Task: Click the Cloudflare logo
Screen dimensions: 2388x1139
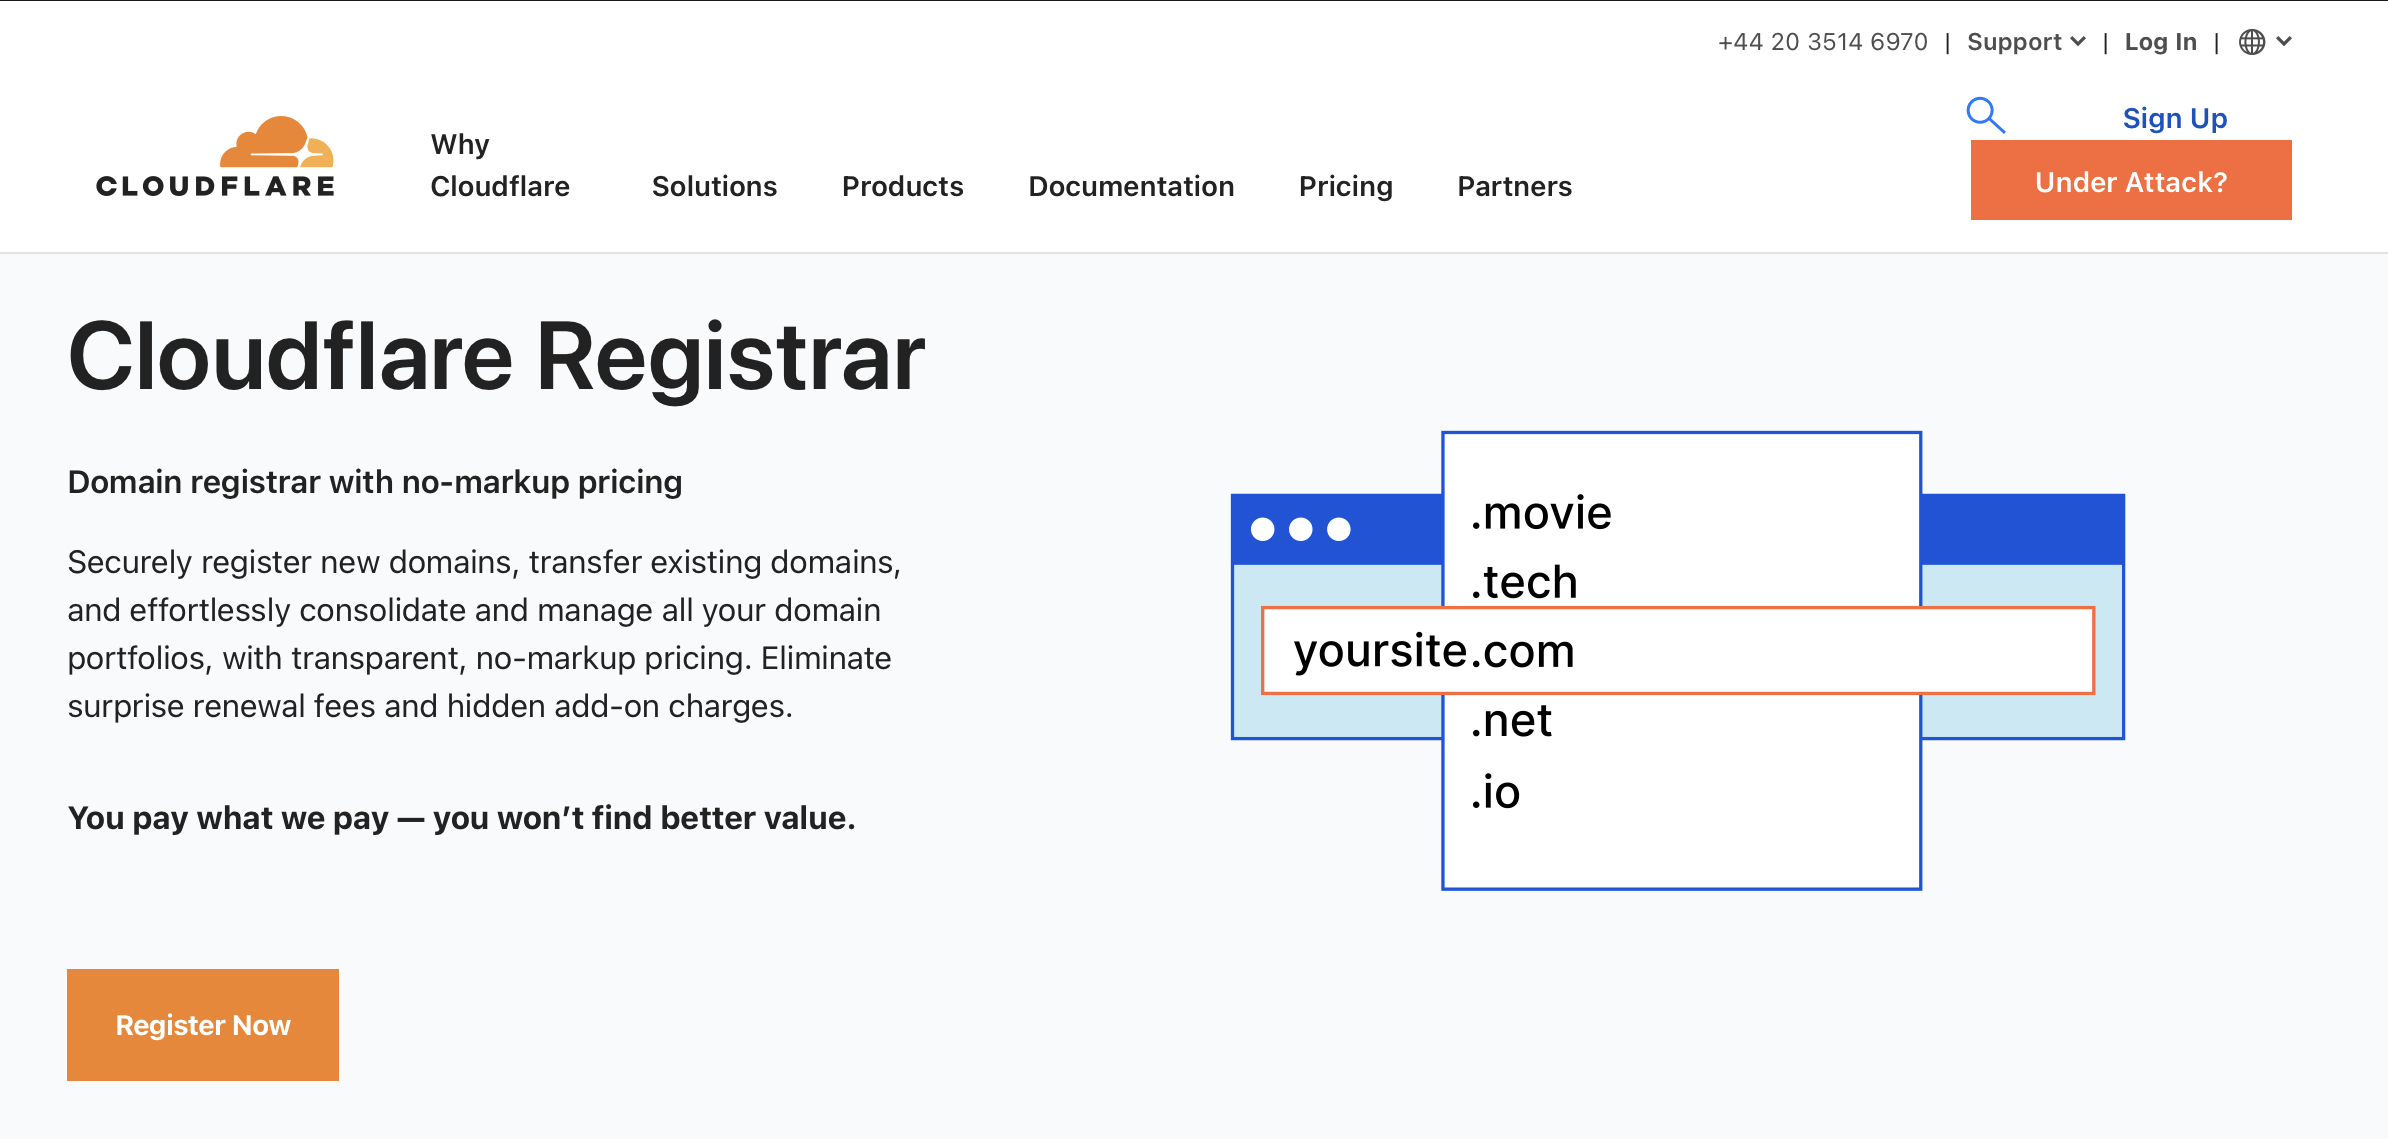Action: pyautogui.click(x=215, y=157)
